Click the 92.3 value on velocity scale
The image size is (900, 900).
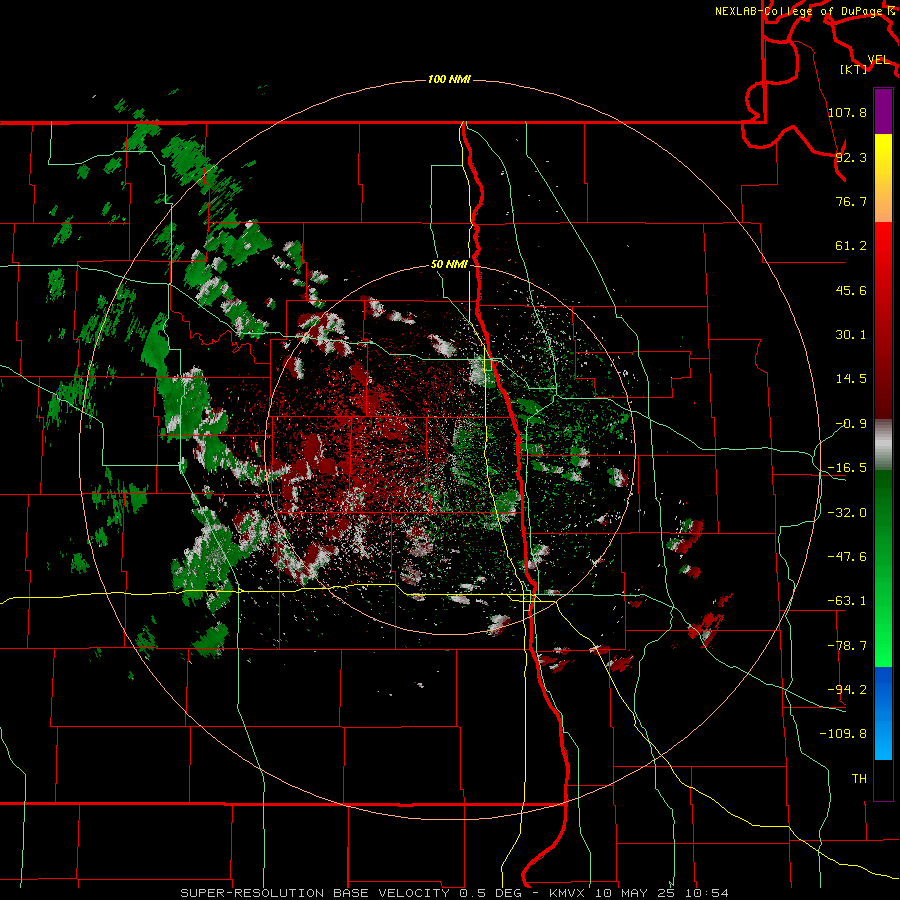[851, 157]
